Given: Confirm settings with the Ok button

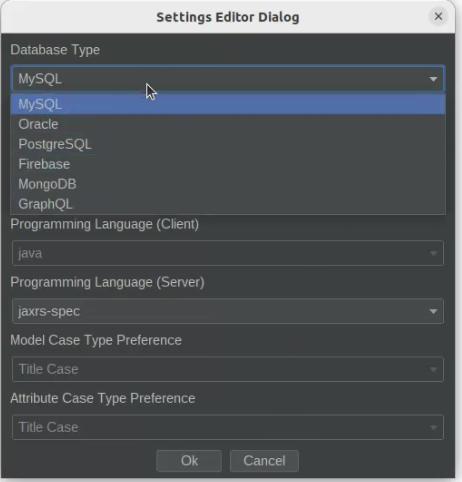Looking at the screenshot, I should (189, 461).
